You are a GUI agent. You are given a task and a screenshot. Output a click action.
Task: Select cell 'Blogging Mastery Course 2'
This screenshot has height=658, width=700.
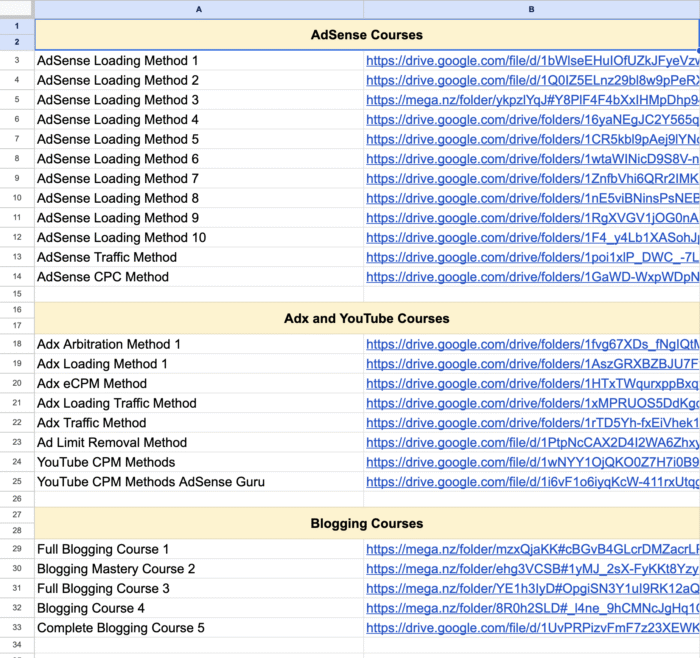pyautogui.click(x=199, y=569)
